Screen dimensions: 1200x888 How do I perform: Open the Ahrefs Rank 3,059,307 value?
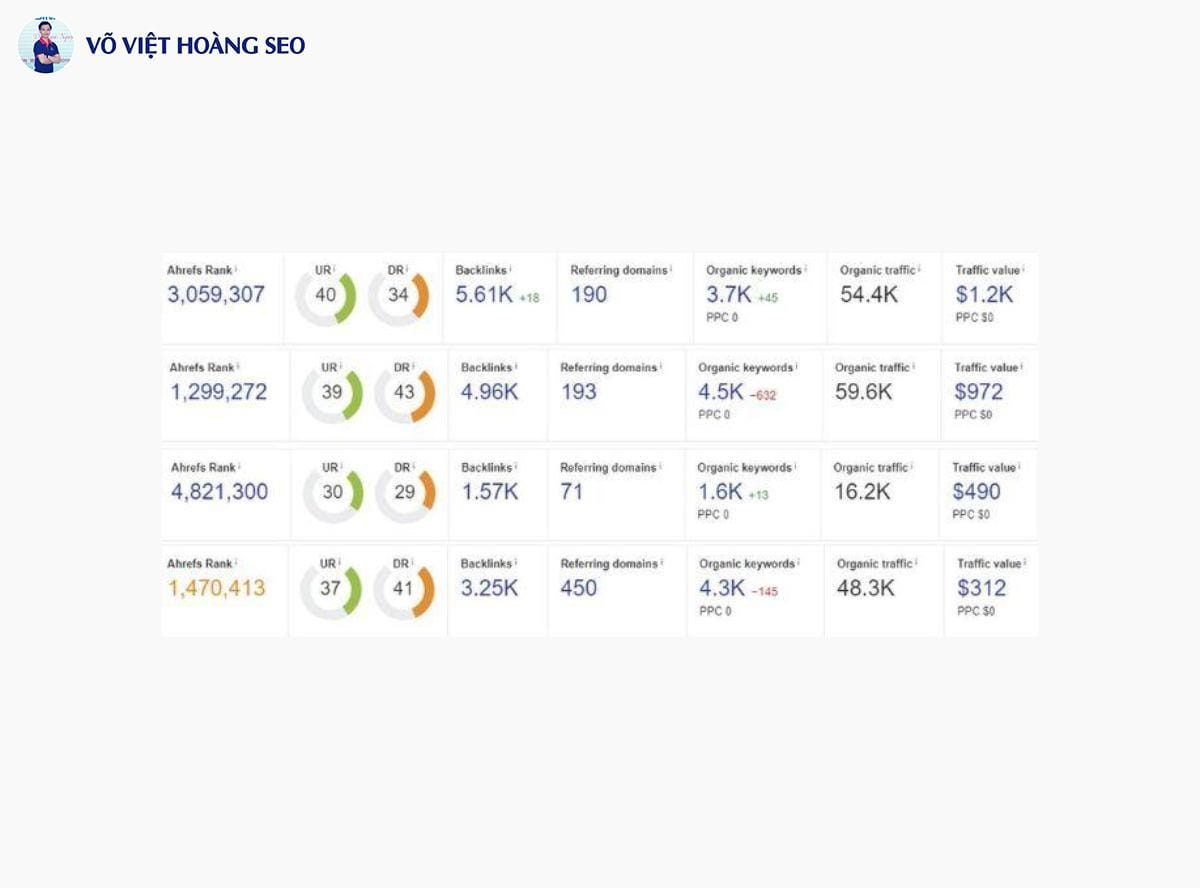pyautogui.click(x=216, y=295)
